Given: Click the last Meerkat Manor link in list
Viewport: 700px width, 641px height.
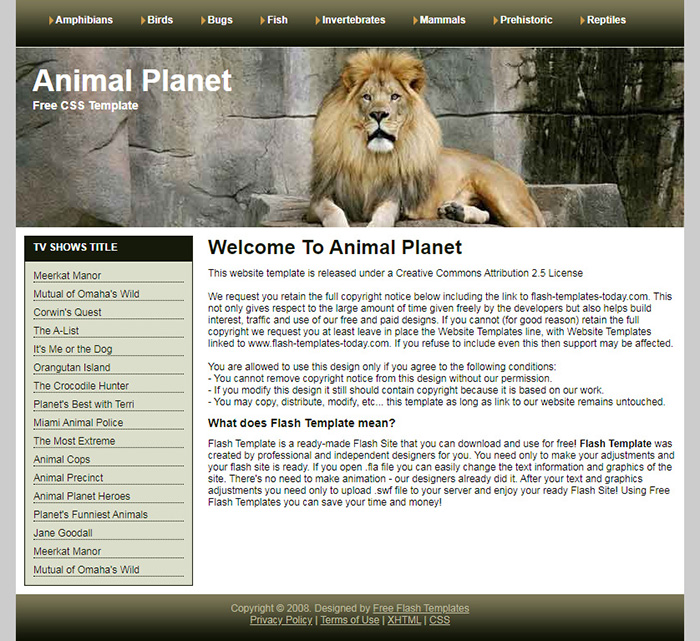Looking at the screenshot, I should point(67,551).
